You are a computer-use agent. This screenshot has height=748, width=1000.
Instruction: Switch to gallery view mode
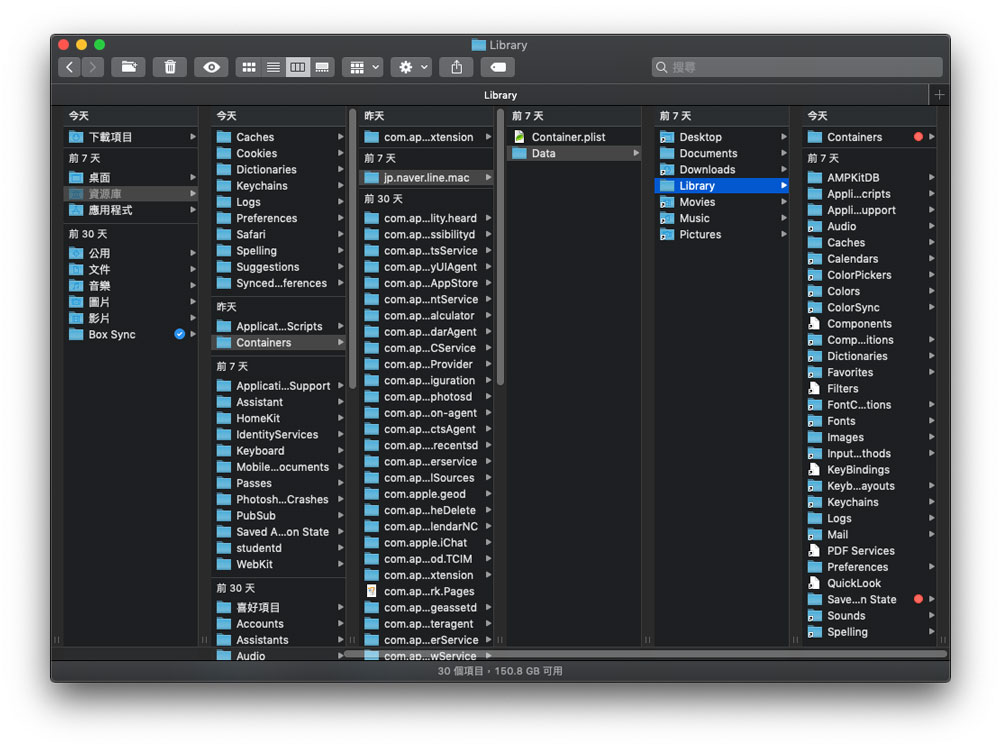click(x=322, y=67)
